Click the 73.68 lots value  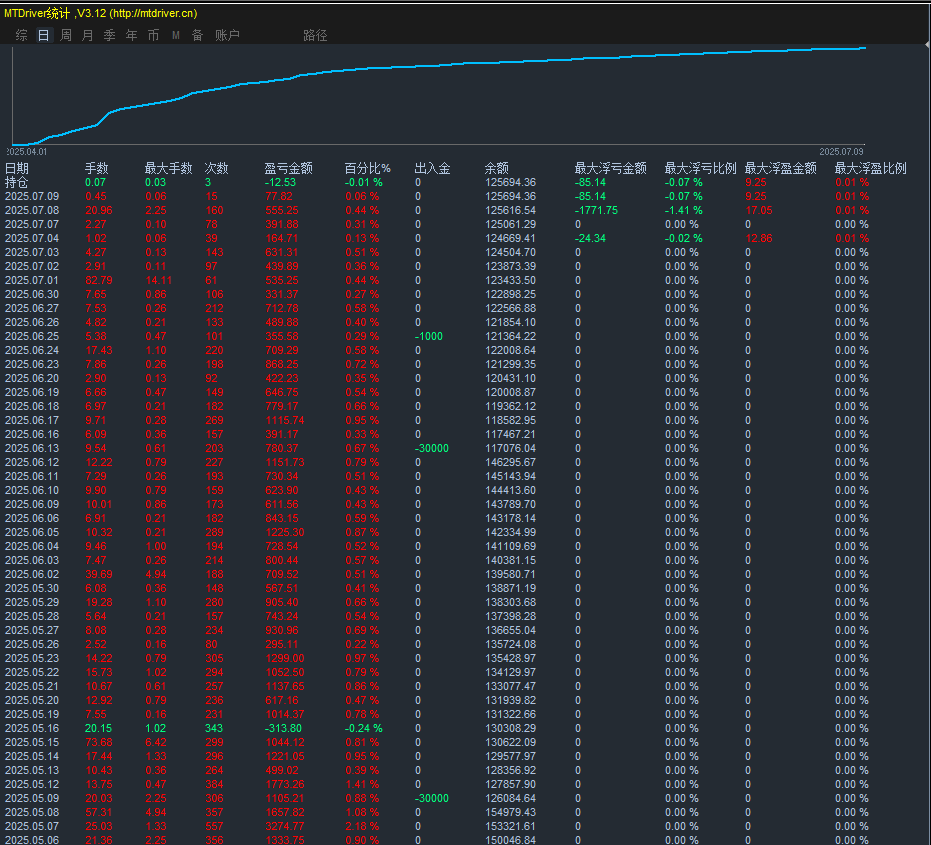pyautogui.click(x=99, y=742)
